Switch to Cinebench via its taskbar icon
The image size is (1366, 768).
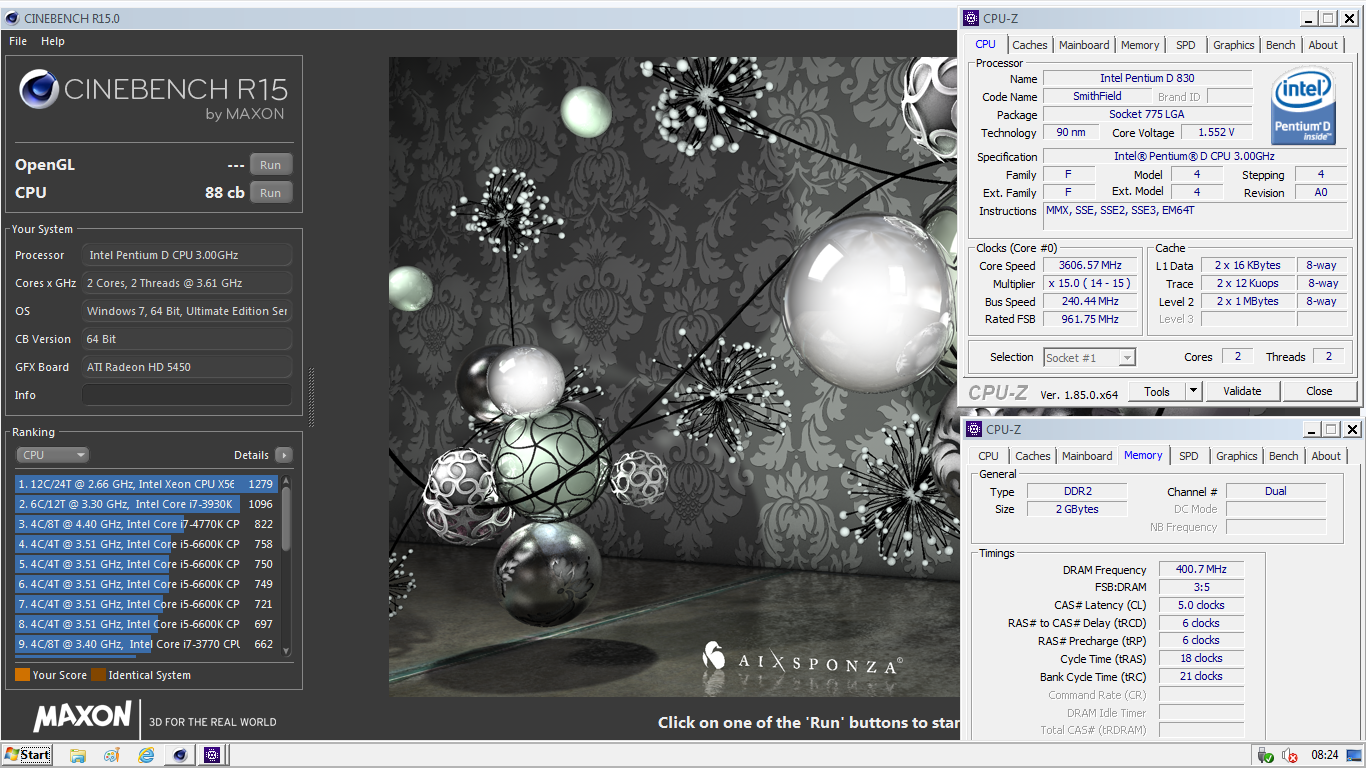[x=179, y=755]
